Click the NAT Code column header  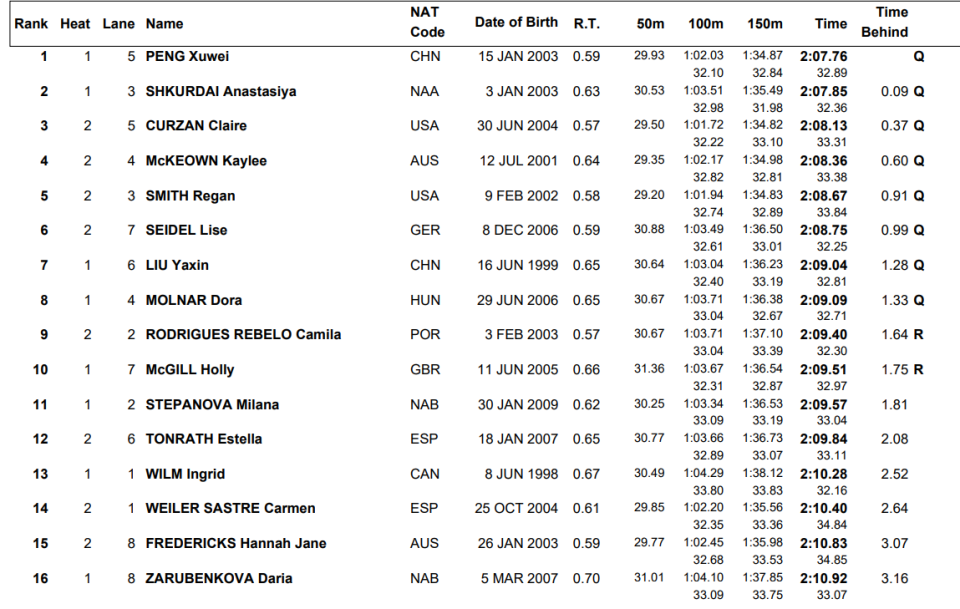427,22
